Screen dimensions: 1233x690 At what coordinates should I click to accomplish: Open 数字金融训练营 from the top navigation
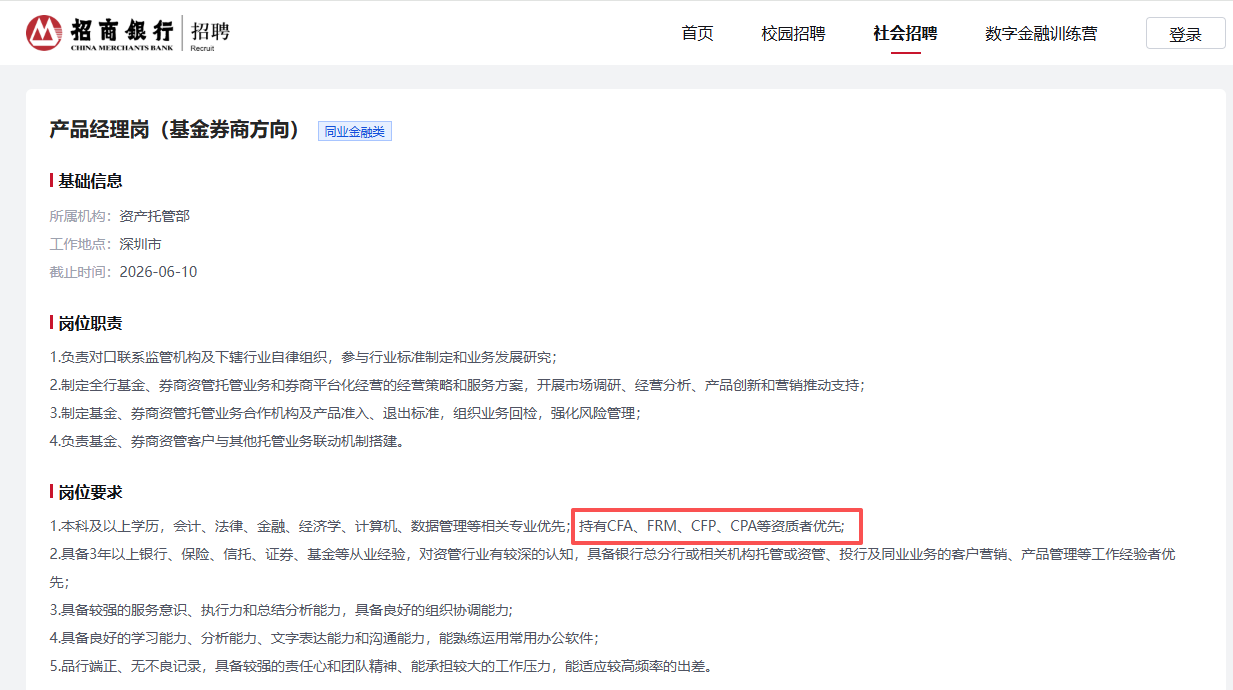pos(1040,33)
